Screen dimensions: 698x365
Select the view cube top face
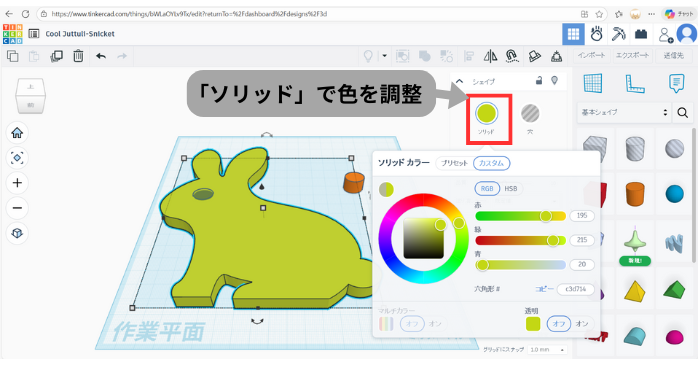tap(31, 86)
